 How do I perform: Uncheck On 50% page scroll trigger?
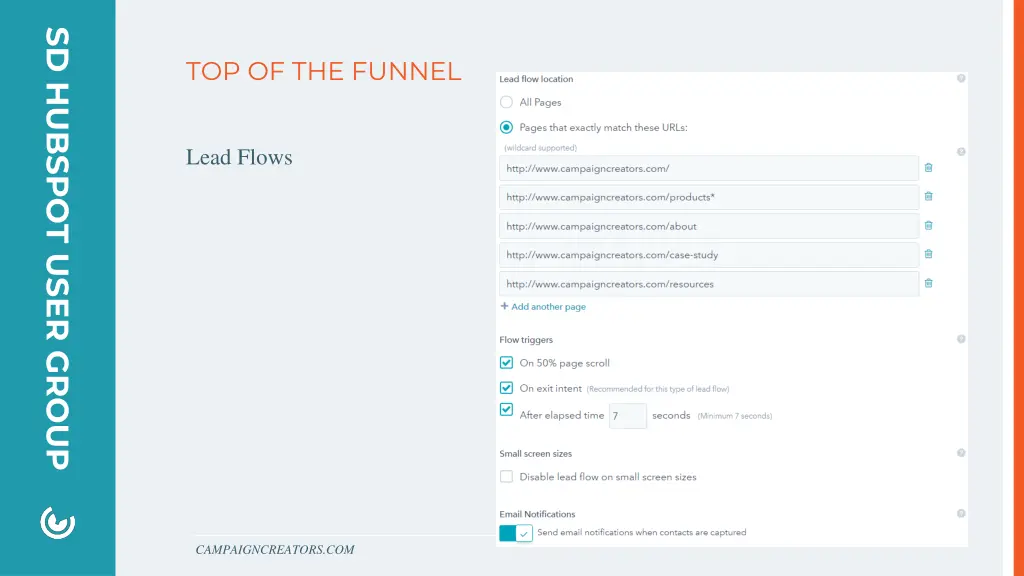pyautogui.click(x=506, y=362)
